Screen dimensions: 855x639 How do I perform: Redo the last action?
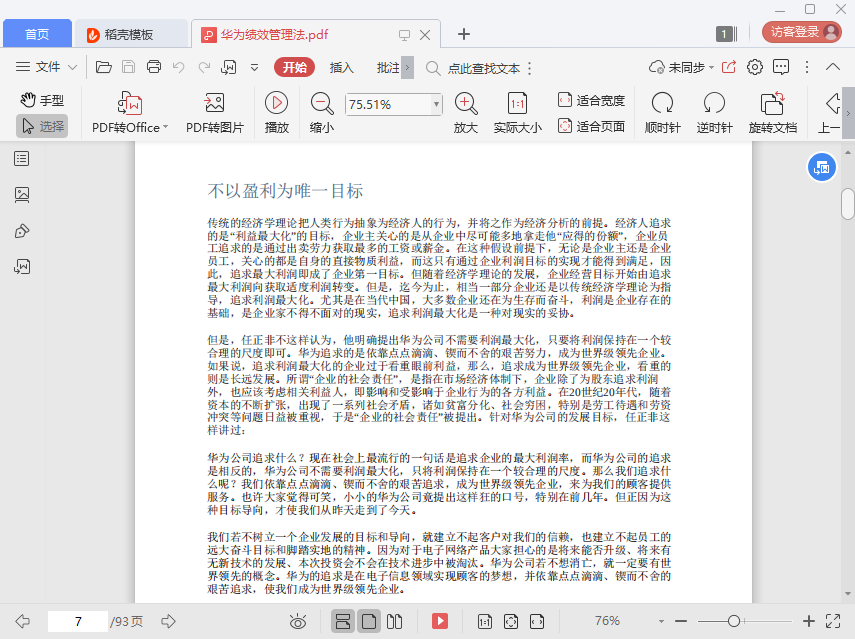click(x=204, y=67)
